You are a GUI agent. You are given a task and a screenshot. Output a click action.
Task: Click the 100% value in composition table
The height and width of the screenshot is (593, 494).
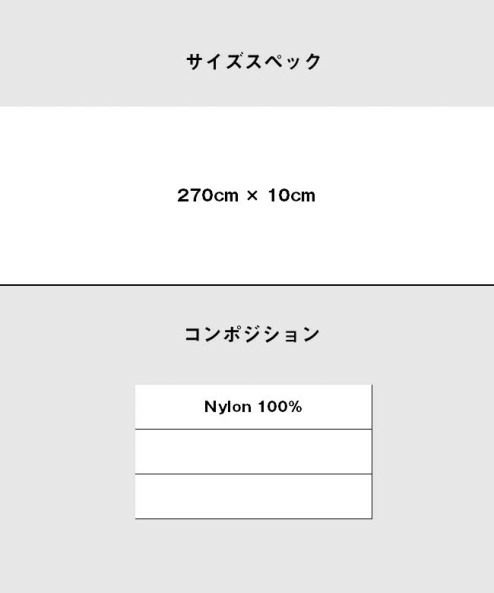[280, 407]
